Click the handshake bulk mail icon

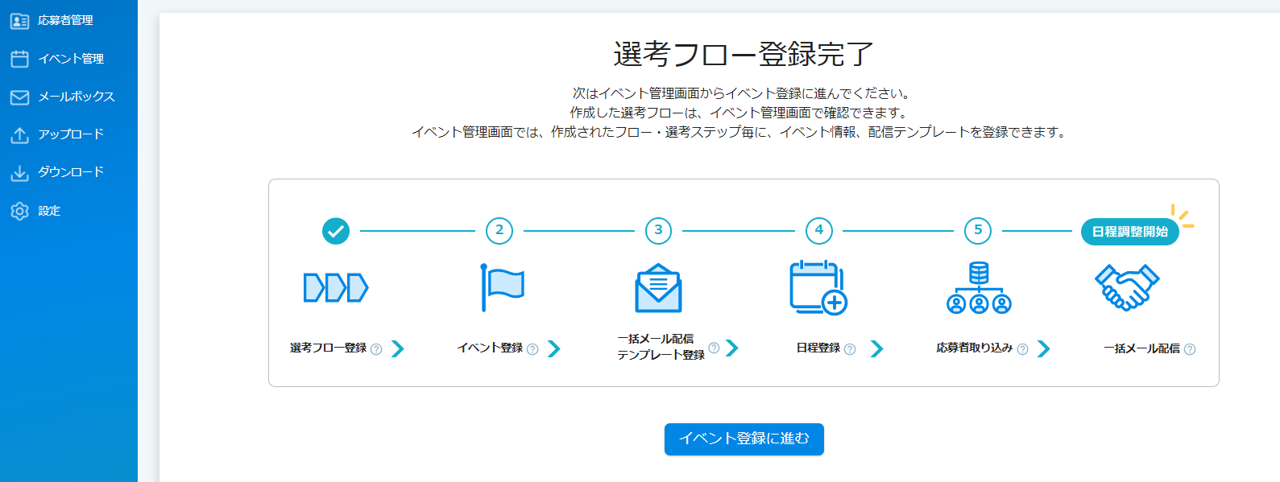click(1128, 288)
